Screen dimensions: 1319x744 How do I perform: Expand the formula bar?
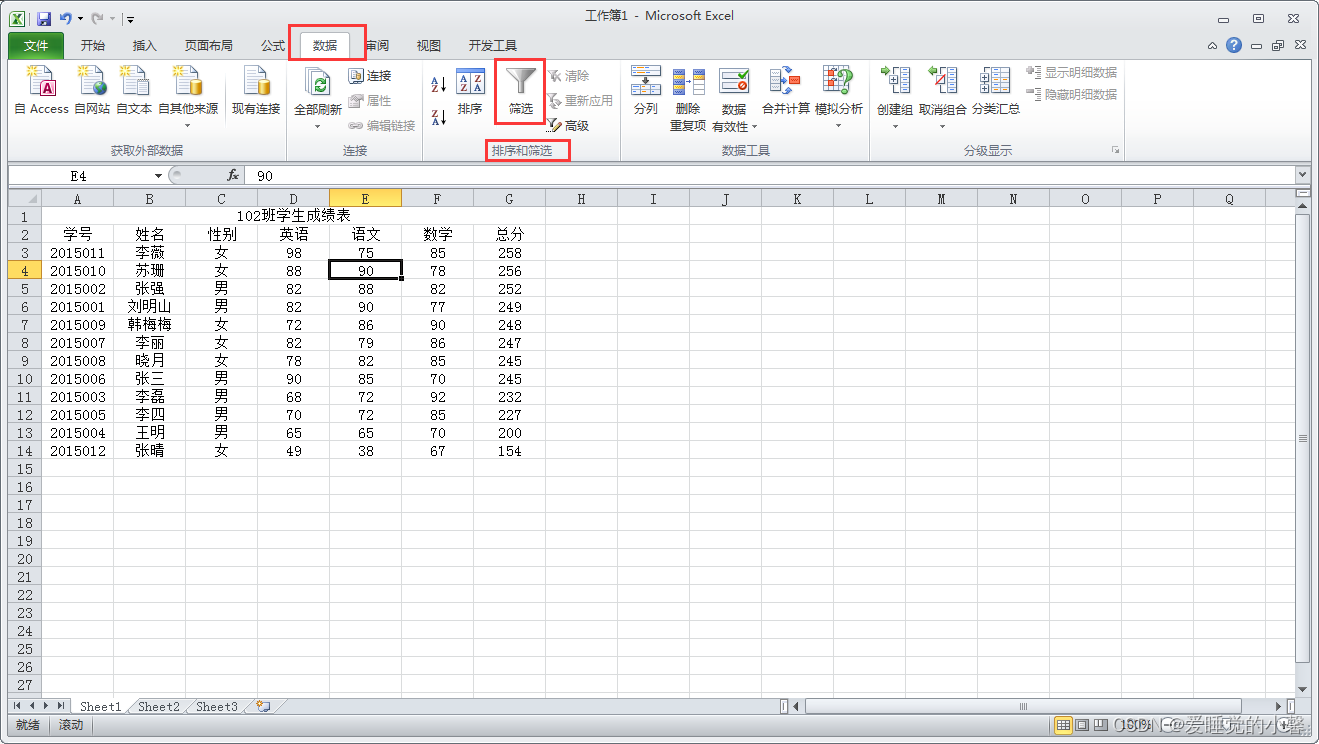click(x=1302, y=175)
